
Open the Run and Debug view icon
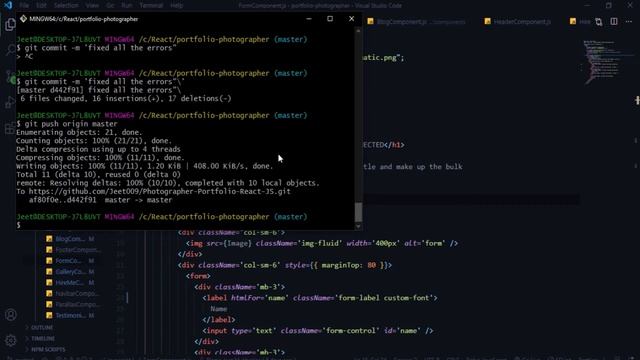click(10, 102)
